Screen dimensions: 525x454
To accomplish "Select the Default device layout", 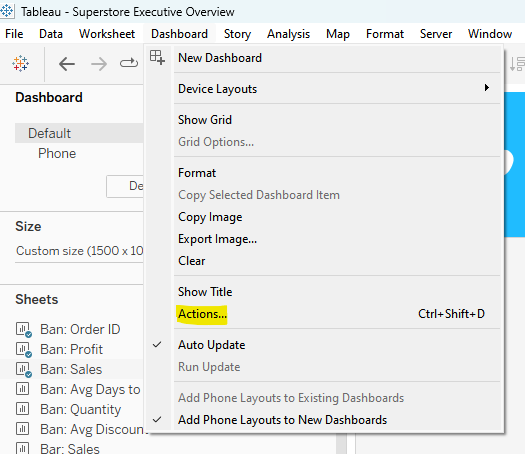I will pos(79,133).
